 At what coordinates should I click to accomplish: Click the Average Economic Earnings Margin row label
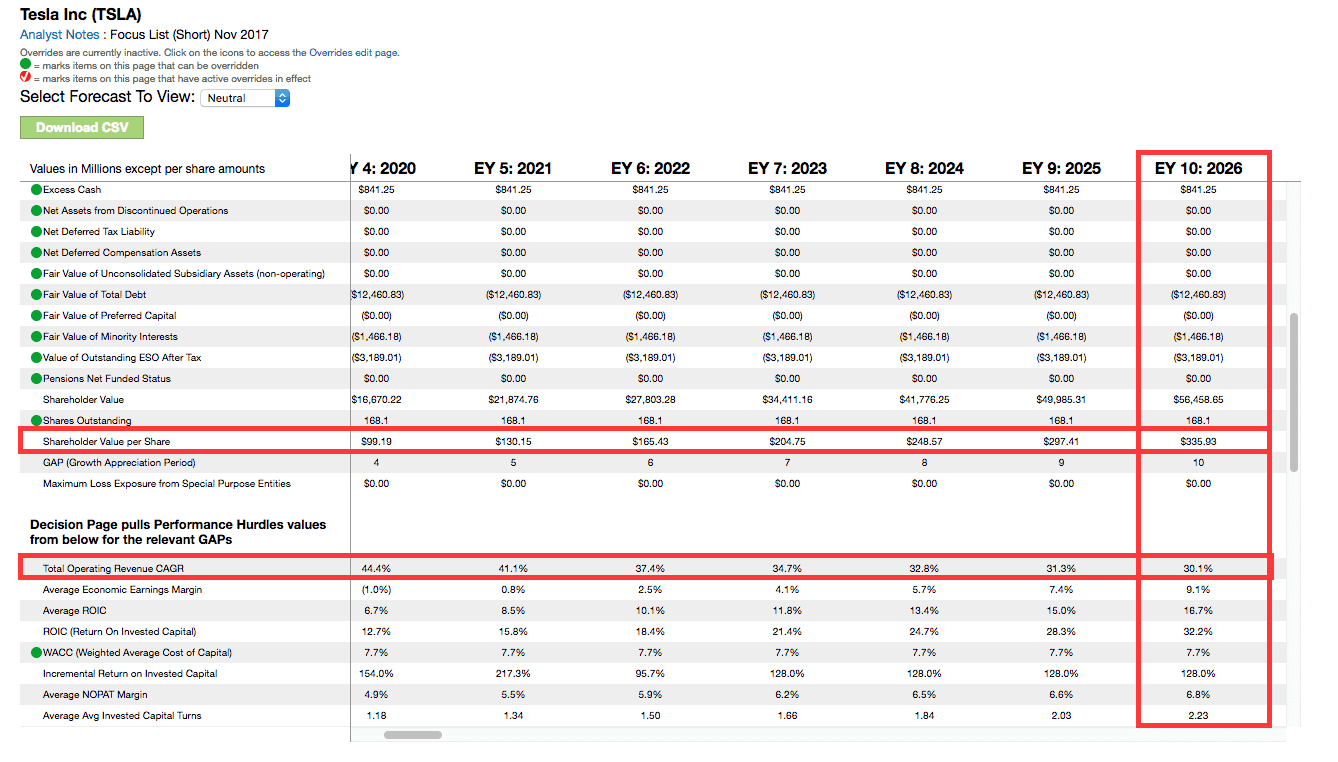[122, 590]
